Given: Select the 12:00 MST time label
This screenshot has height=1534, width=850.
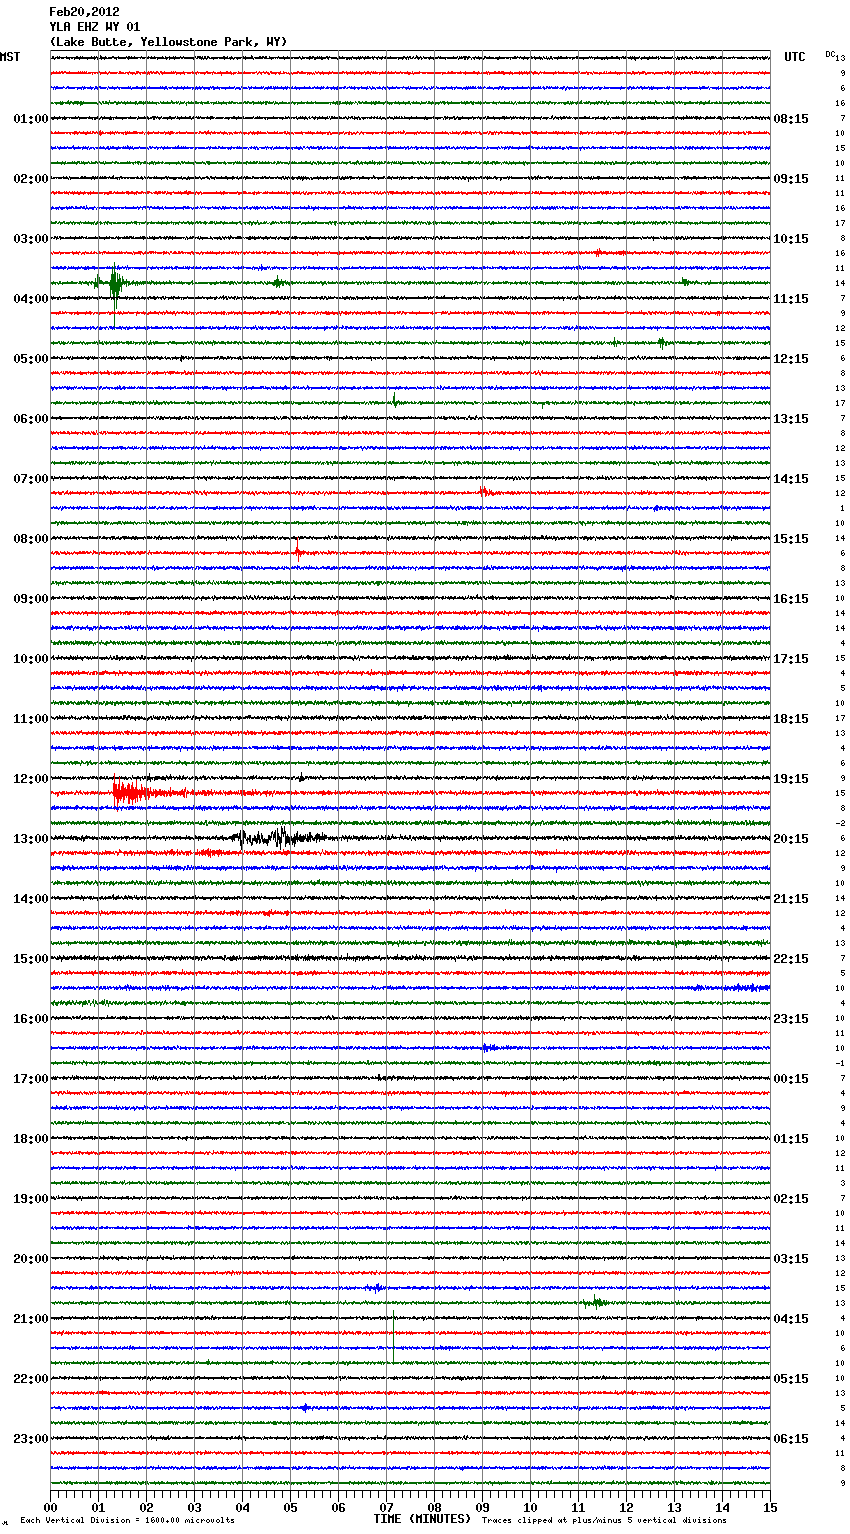Looking at the screenshot, I should pyautogui.click(x=31, y=779).
